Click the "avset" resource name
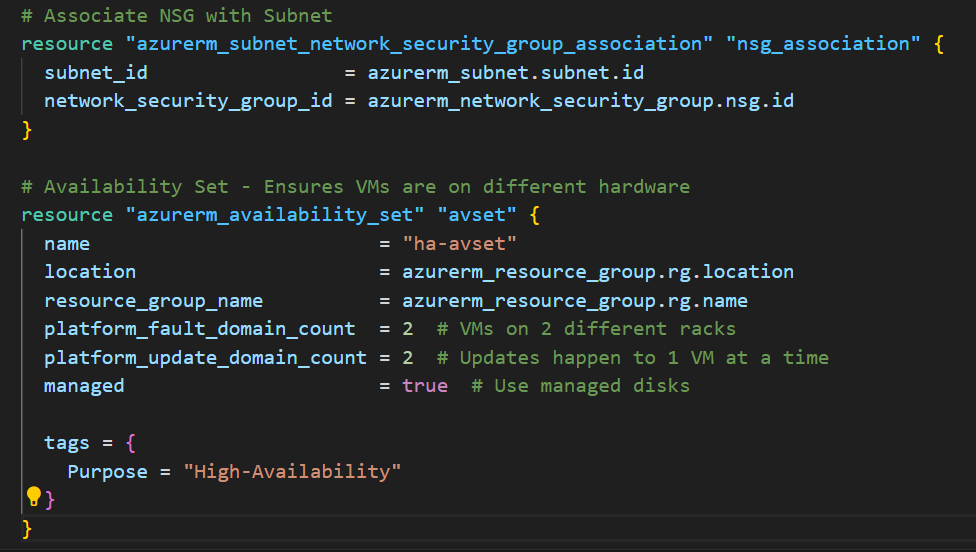The height and width of the screenshot is (552, 976). pos(471,215)
